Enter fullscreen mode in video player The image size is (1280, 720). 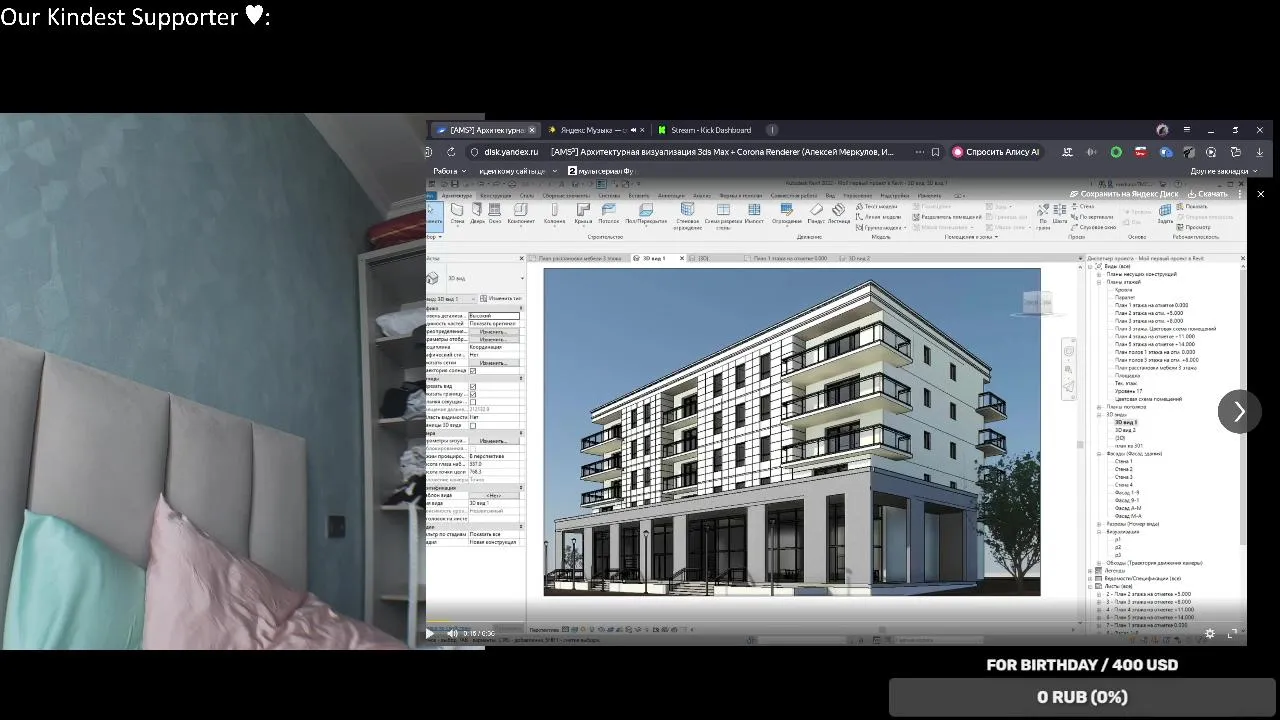click(1232, 633)
